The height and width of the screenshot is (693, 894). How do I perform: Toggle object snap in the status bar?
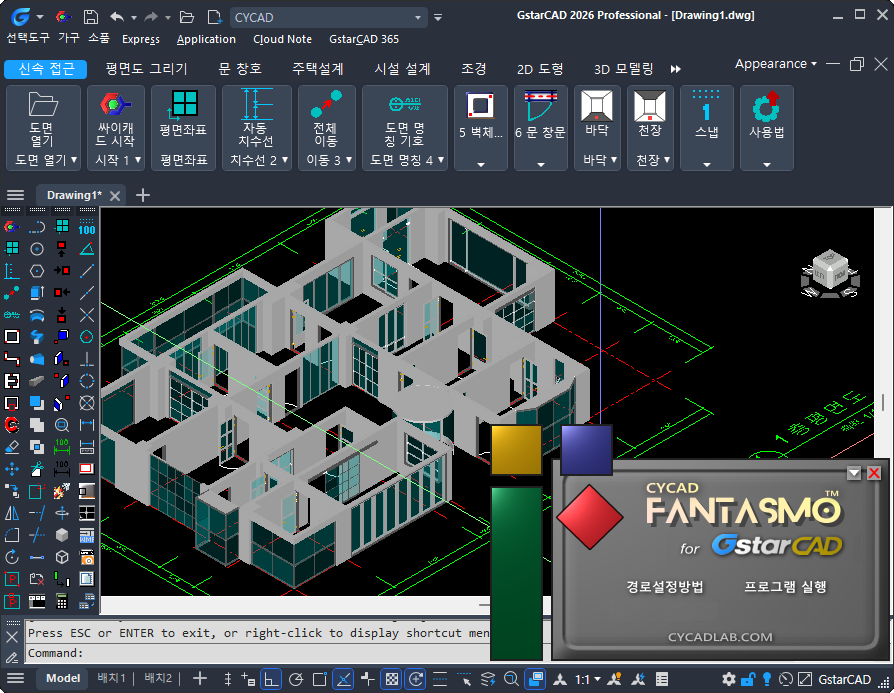tap(320, 679)
